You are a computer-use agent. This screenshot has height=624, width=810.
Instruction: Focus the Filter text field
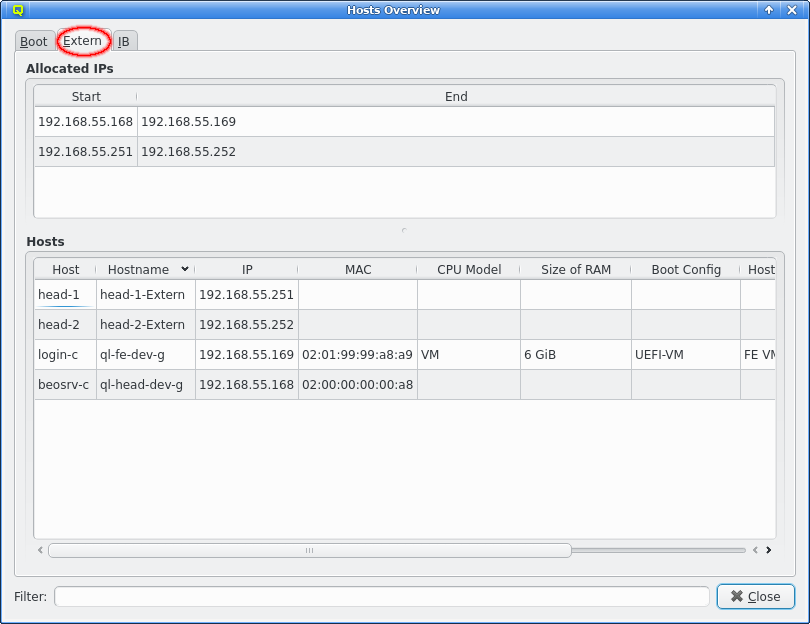point(381,596)
